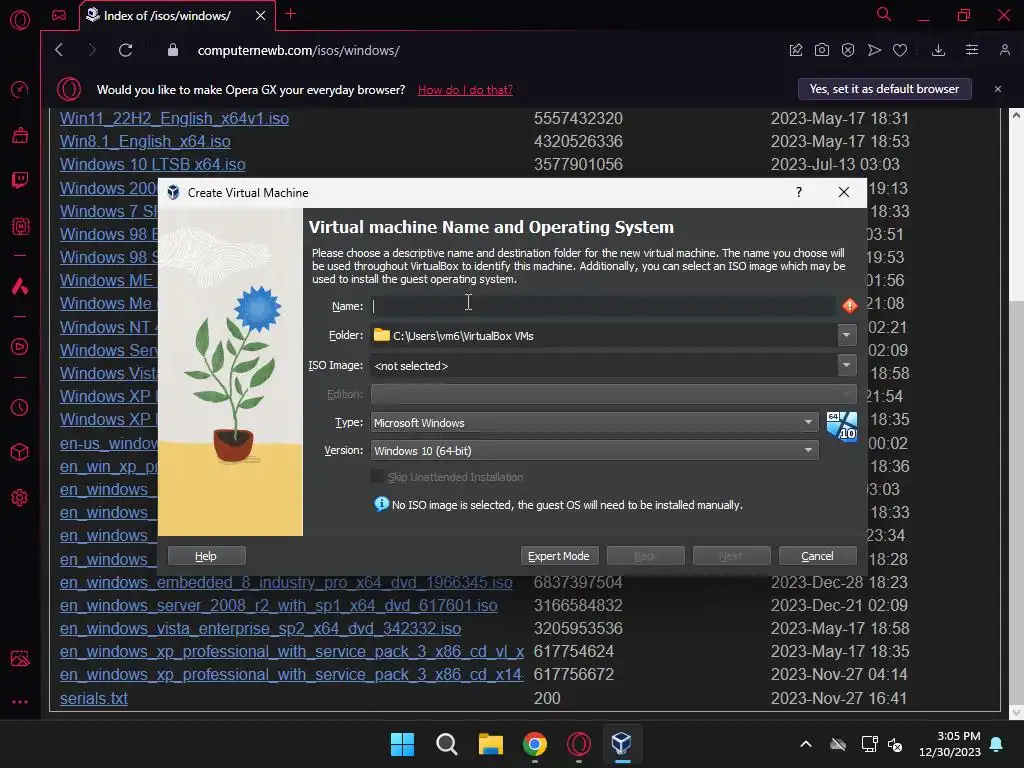Screen dimensions: 1024x768
Task: Show hidden system tray icons chevron
Action: tap(806, 744)
